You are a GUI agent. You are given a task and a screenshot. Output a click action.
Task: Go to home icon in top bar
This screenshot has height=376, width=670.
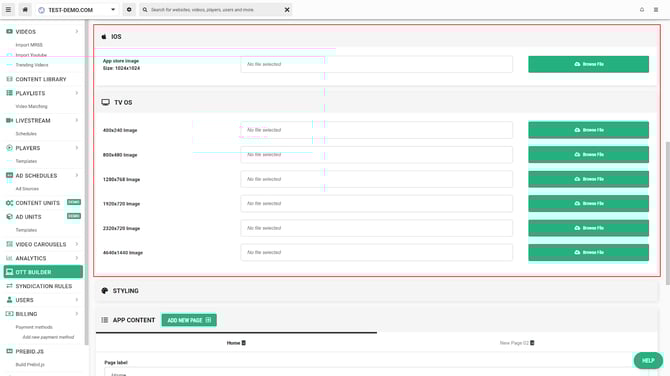pyautogui.click(x=25, y=9)
